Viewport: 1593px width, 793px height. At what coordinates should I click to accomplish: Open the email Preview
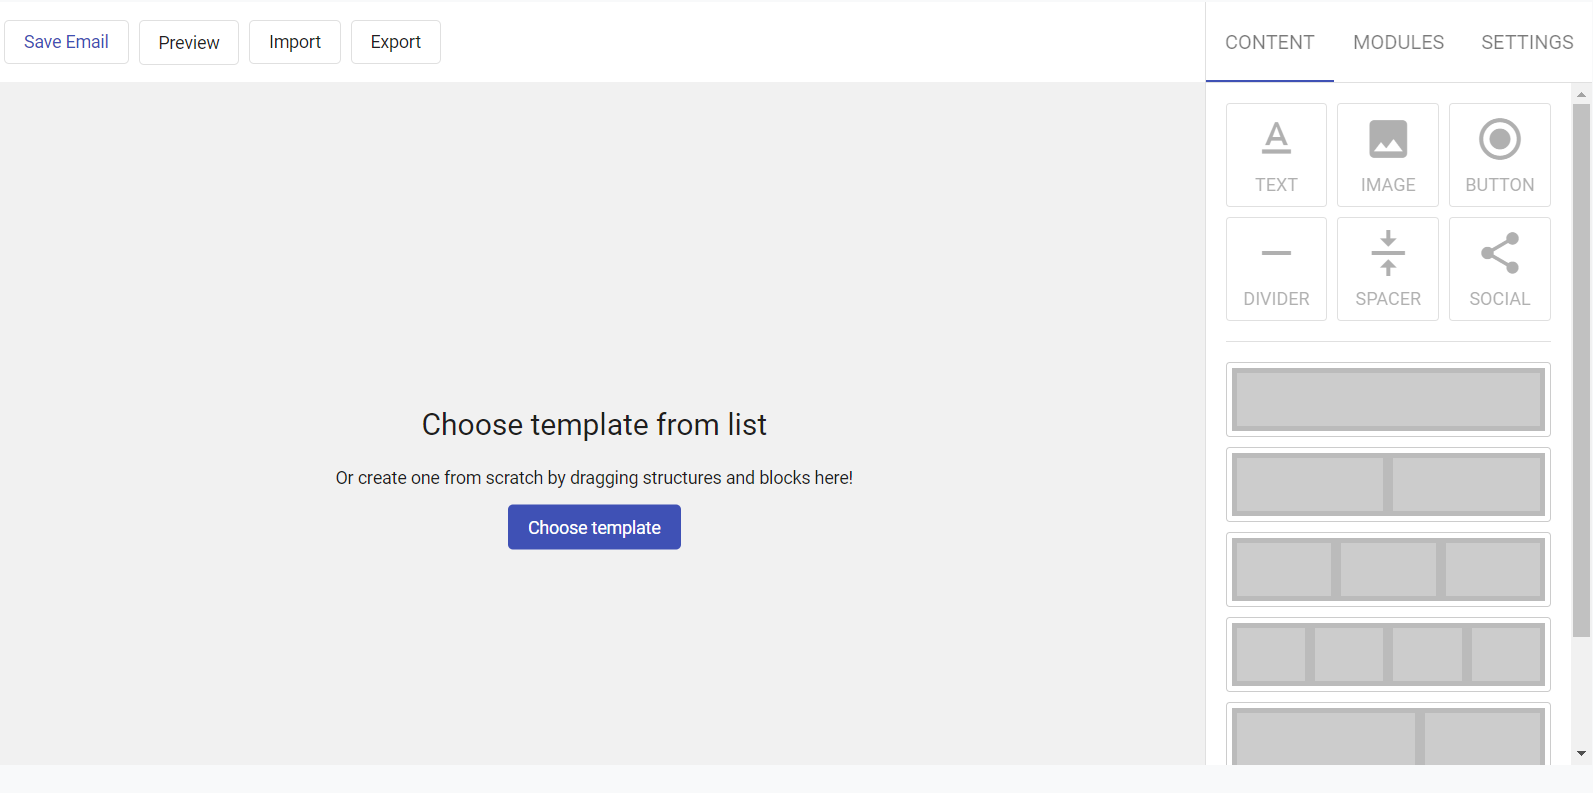[189, 42]
